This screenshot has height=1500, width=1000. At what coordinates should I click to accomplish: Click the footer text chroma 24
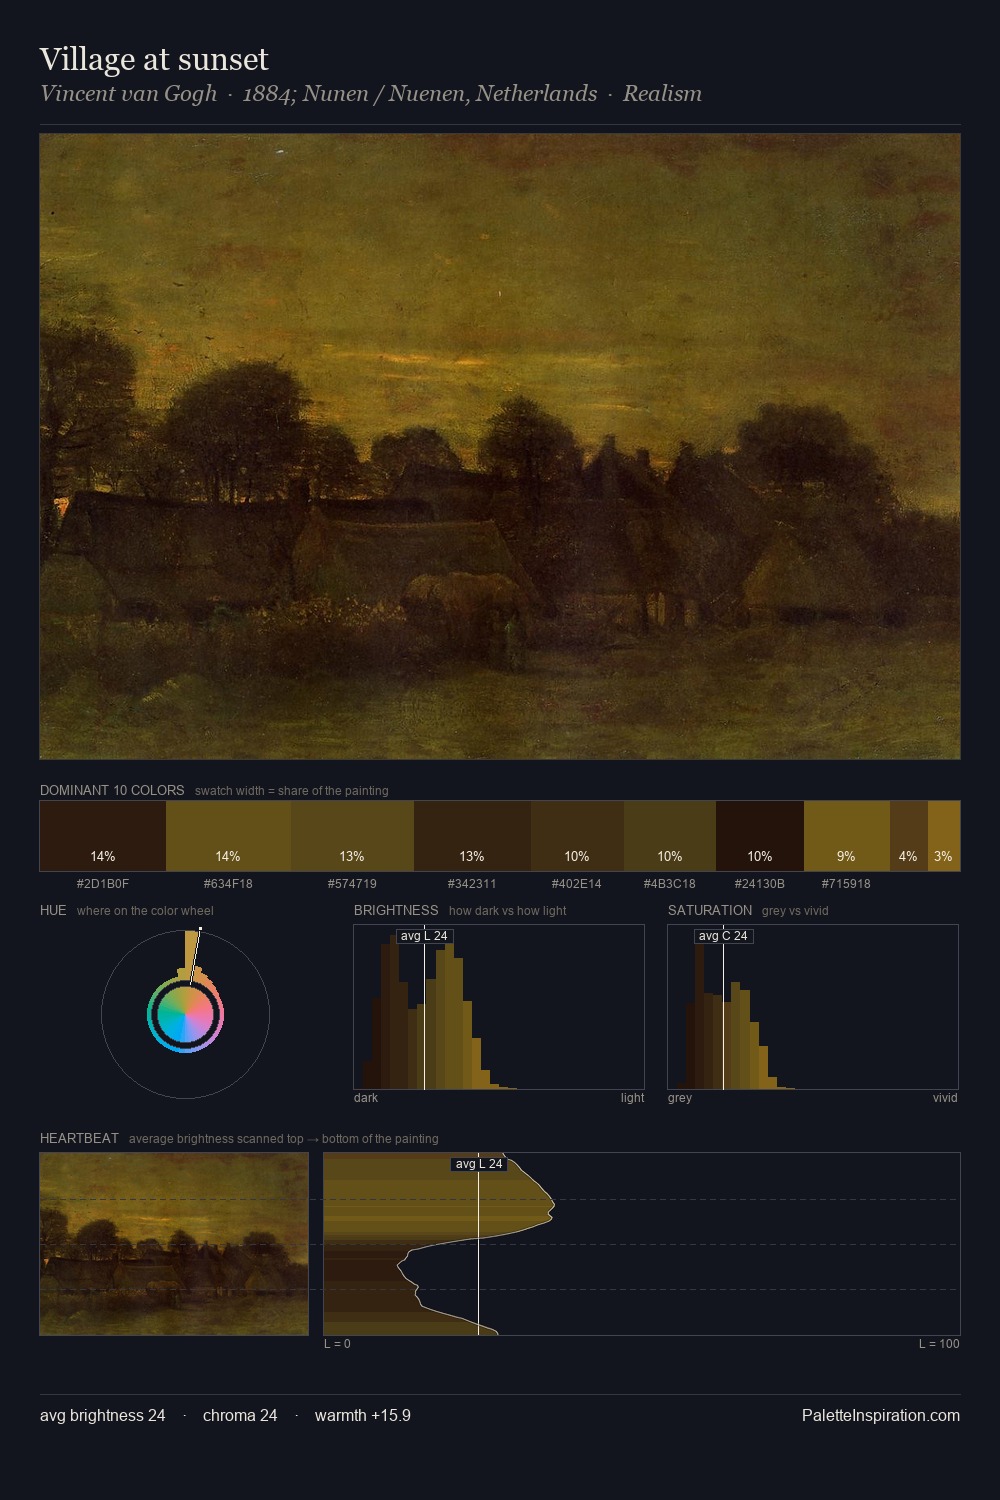coord(240,1416)
